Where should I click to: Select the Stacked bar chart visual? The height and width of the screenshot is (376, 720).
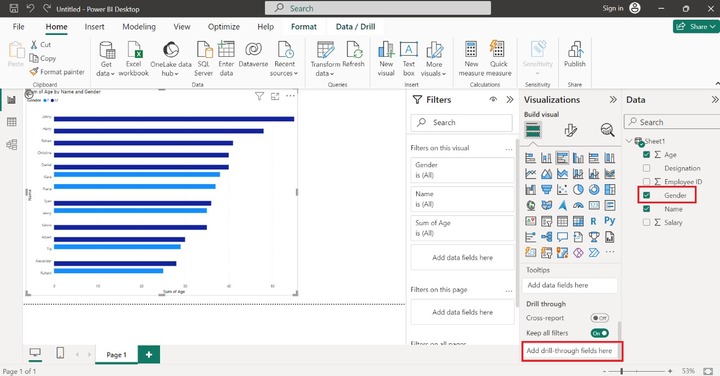(x=530, y=158)
